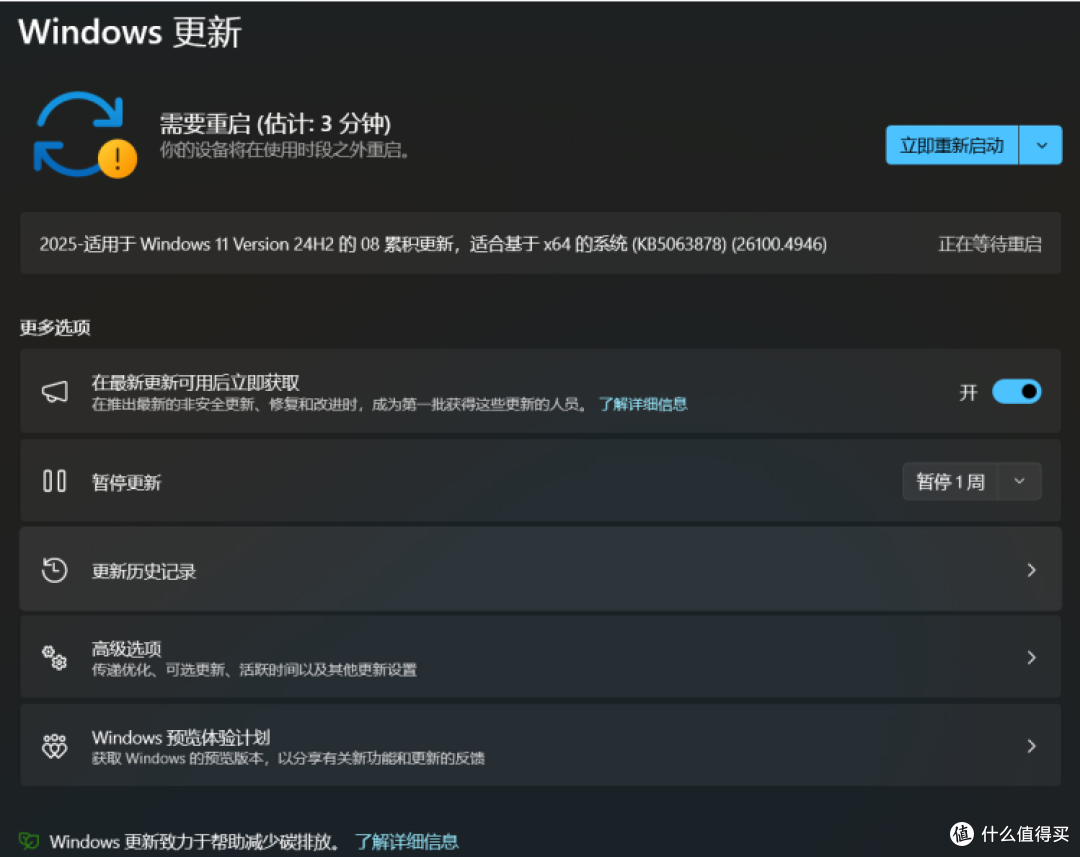Screen dimensions: 1080x857
Task: Disable getting latest updates immediately
Action: point(1016,391)
